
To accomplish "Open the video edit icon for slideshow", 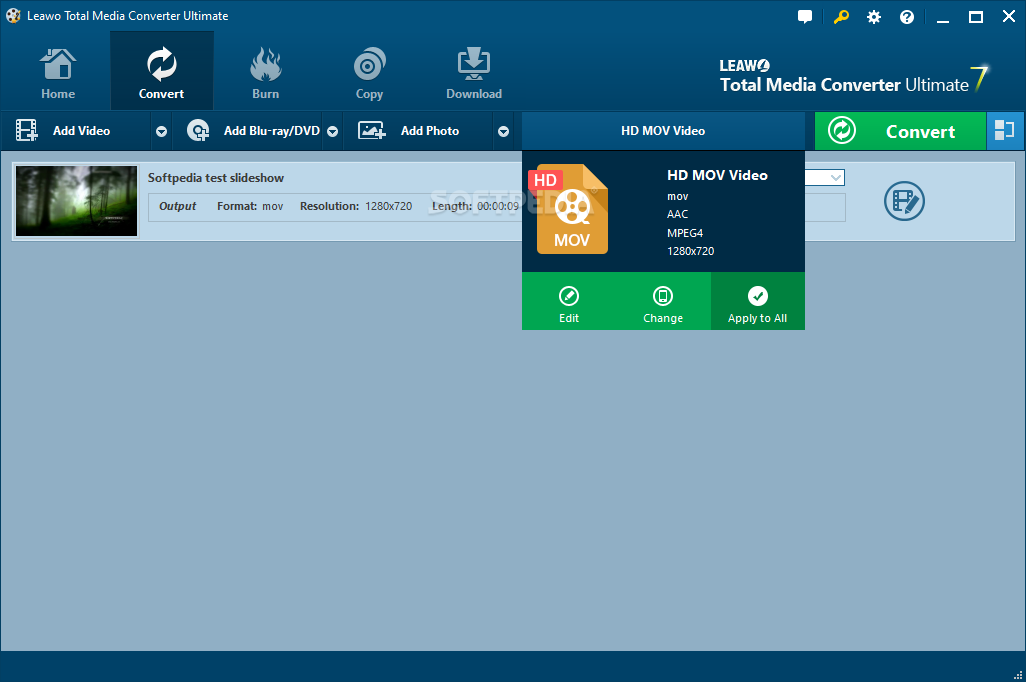I will pyautogui.click(x=904, y=201).
